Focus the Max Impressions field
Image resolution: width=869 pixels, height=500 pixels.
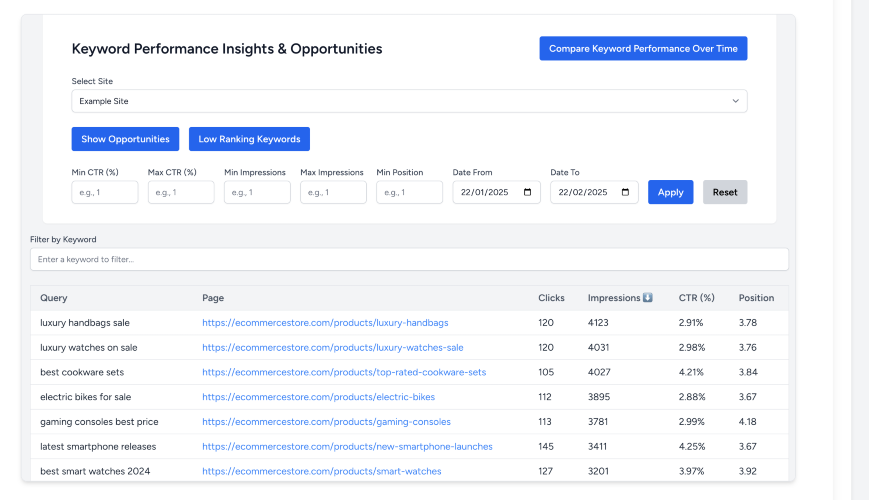[333, 192]
